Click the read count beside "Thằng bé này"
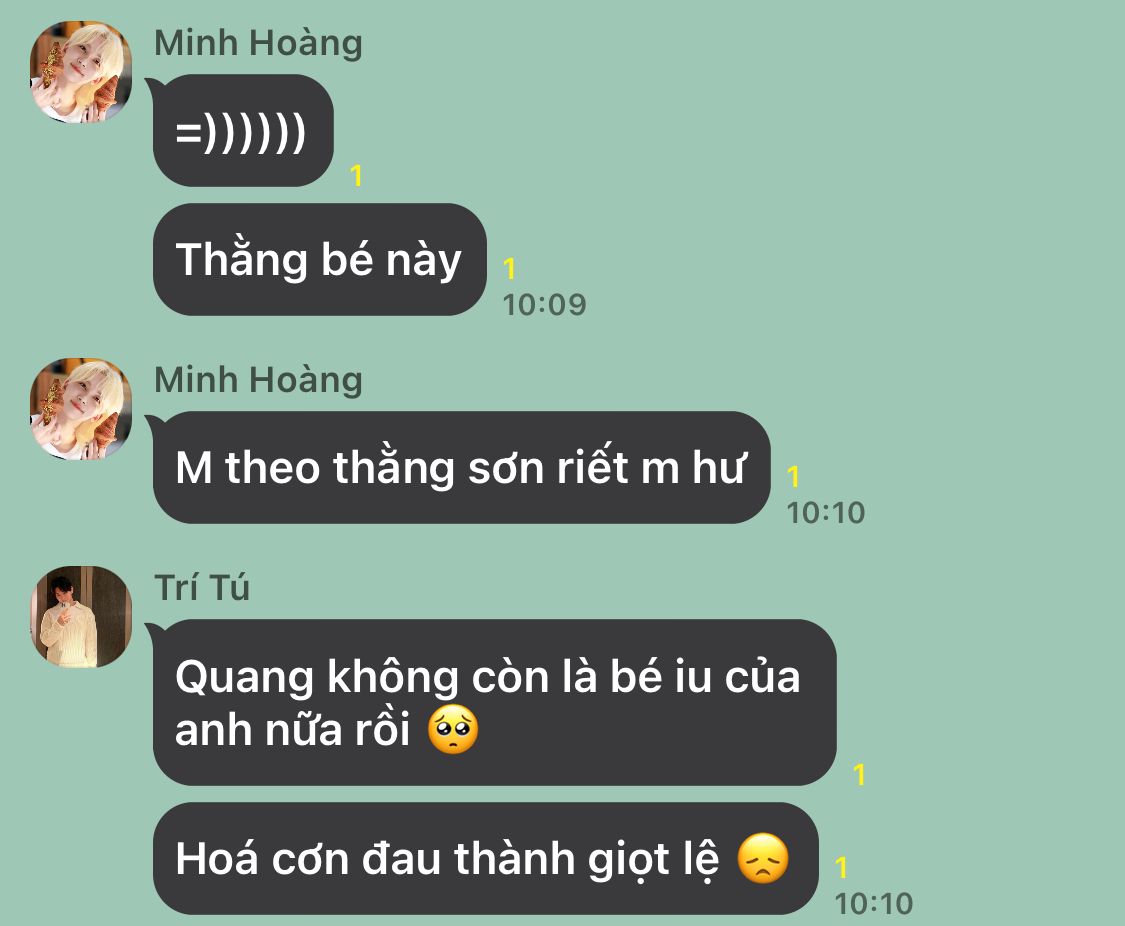 coord(509,269)
